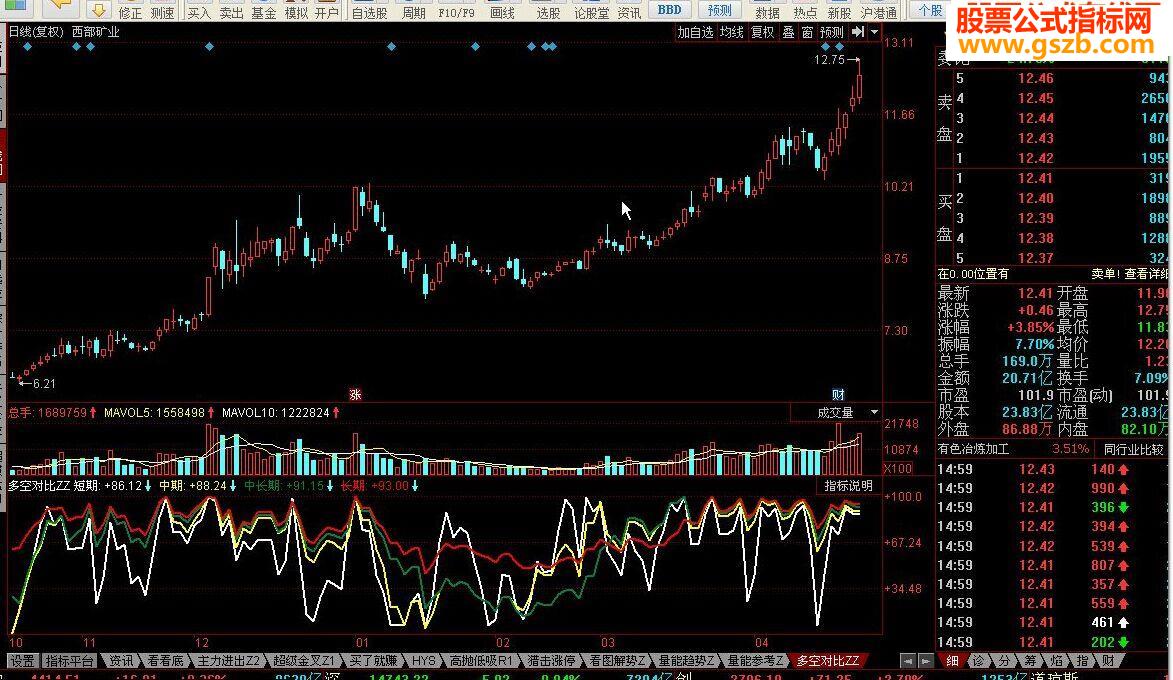Viewport: 1173px width, 680px height.
Task: Open the down-arrow toolbar dropdown icon
Action: coord(98,10)
